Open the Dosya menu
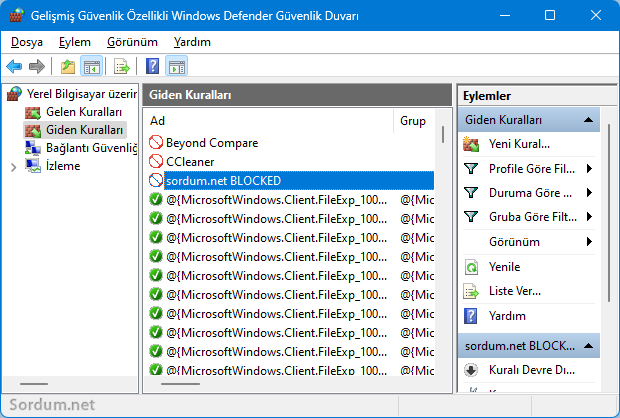The image size is (620, 418). click(27, 42)
